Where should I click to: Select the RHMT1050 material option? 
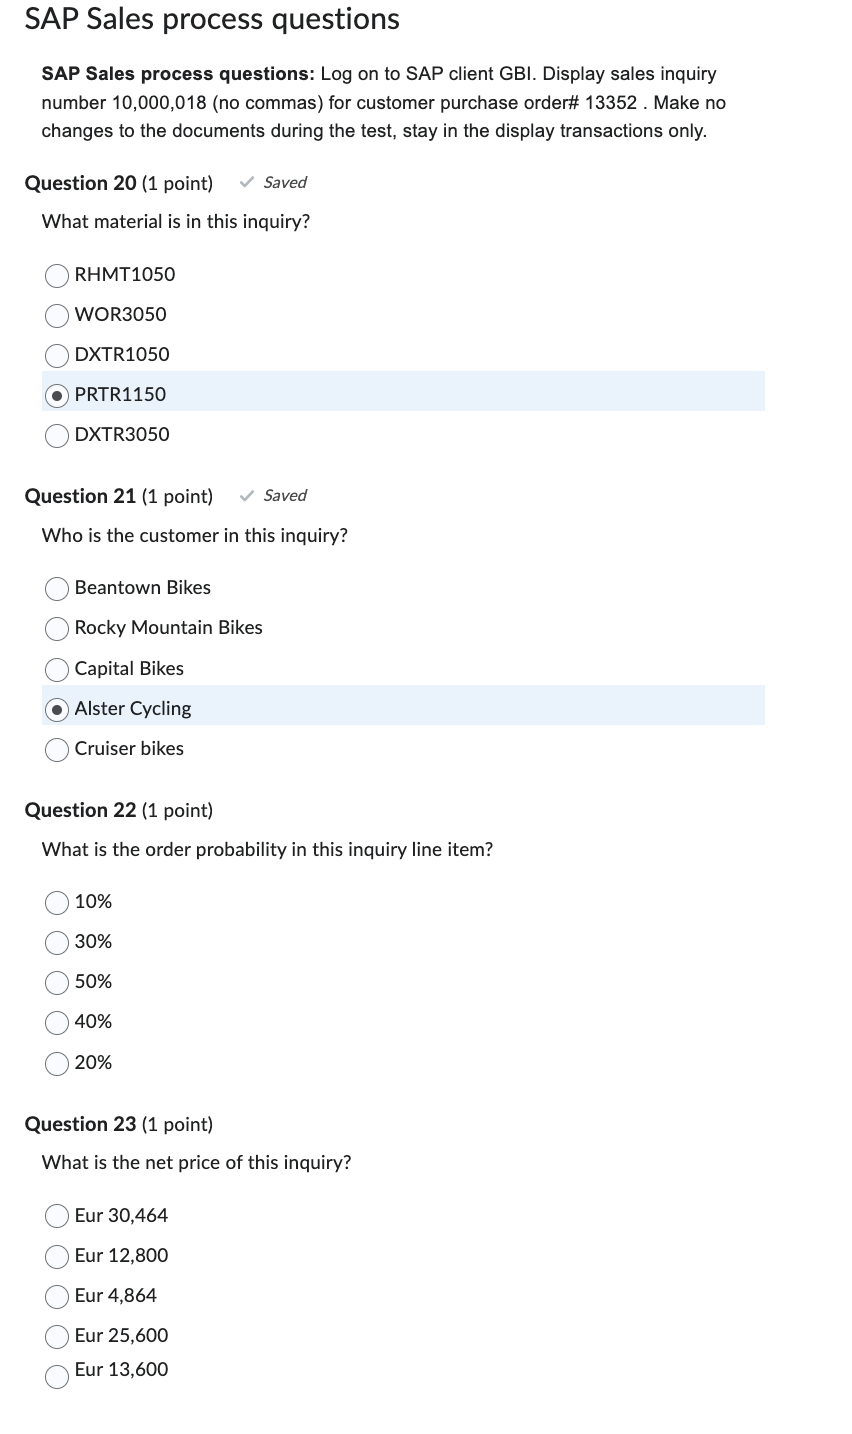(57, 275)
